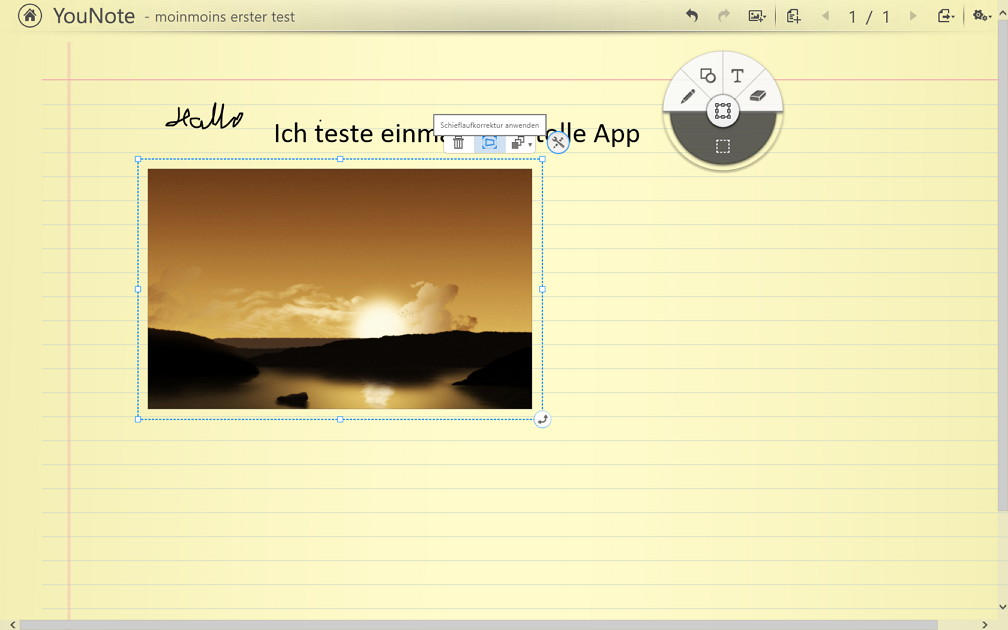Click the vertical scroll down arrow
This screenshot has width=1008, height=630.
[x=1002, y=607]
